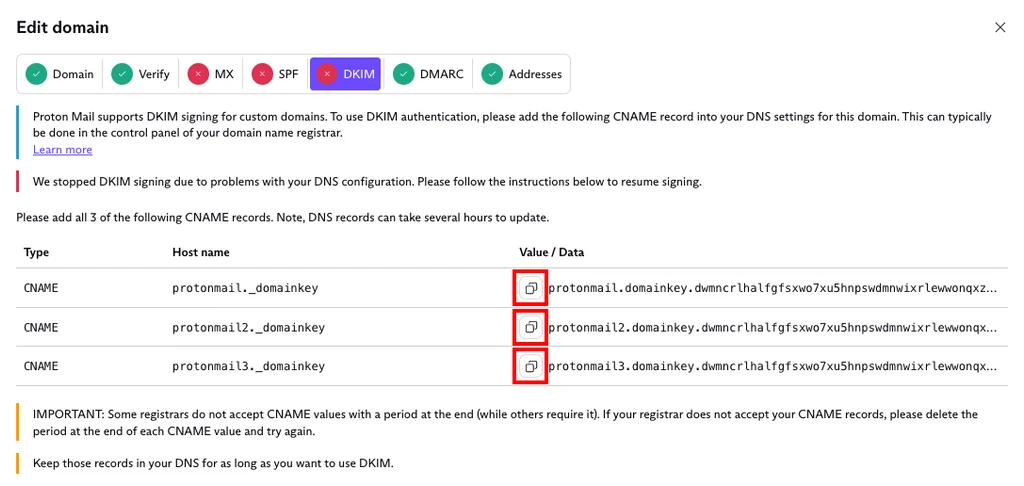Click the protonmail2.domainkey value text
The width and height of the screenshot is (1024, 486).
pyautogui.click(x=773, y=327)
